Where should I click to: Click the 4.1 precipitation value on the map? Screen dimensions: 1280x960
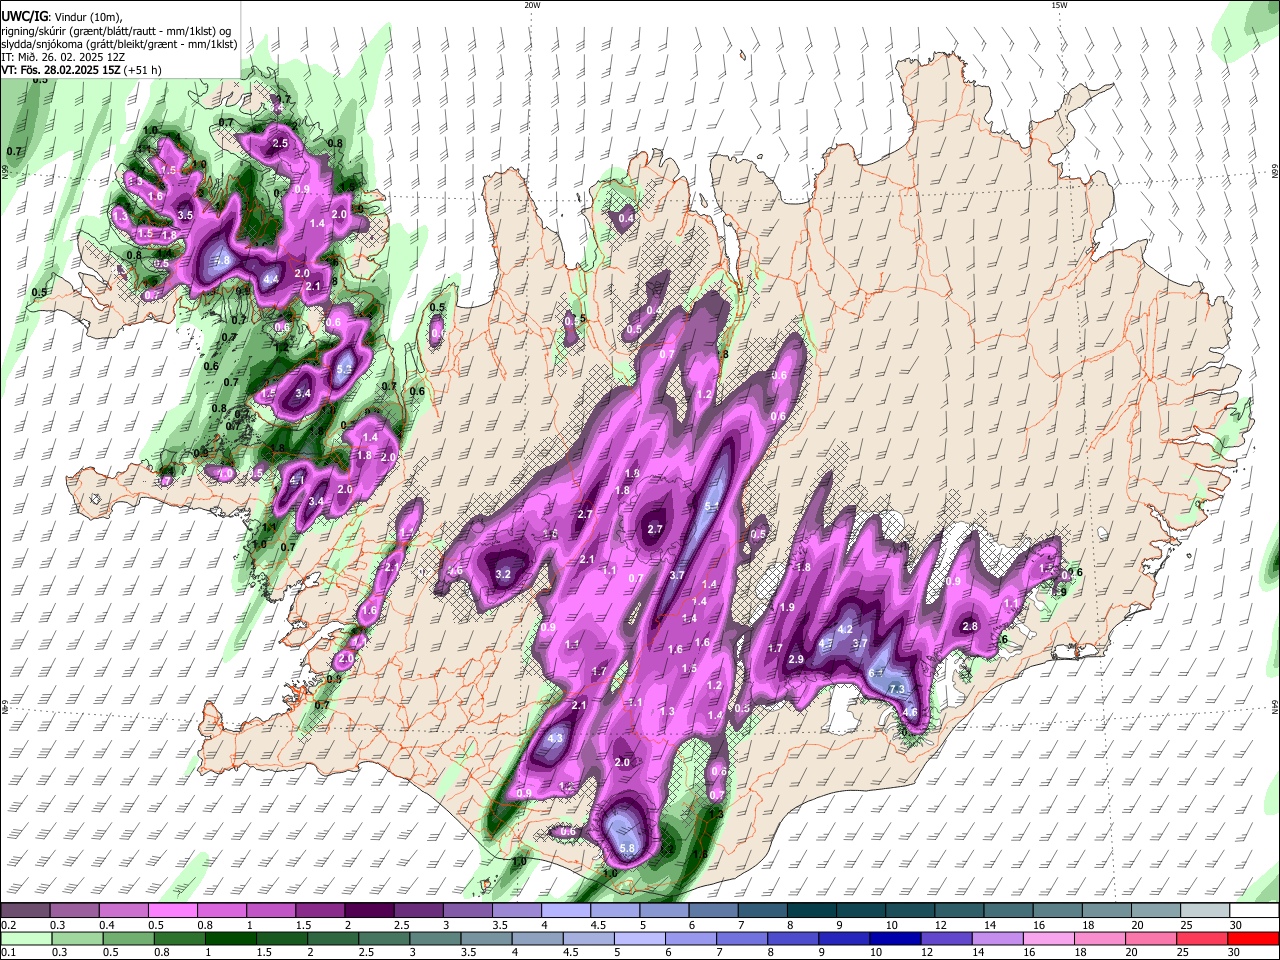(x=296, y=481)
